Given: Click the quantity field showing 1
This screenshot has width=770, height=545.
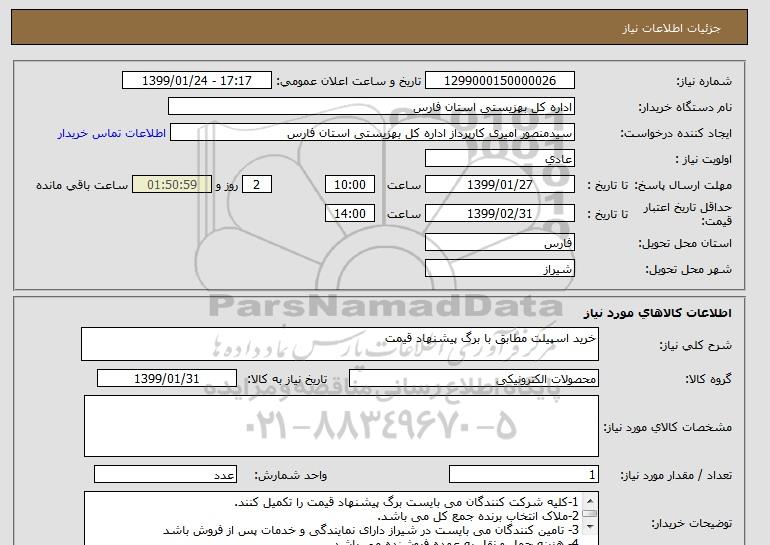Looking at the screenshot, I should [523, 475].
